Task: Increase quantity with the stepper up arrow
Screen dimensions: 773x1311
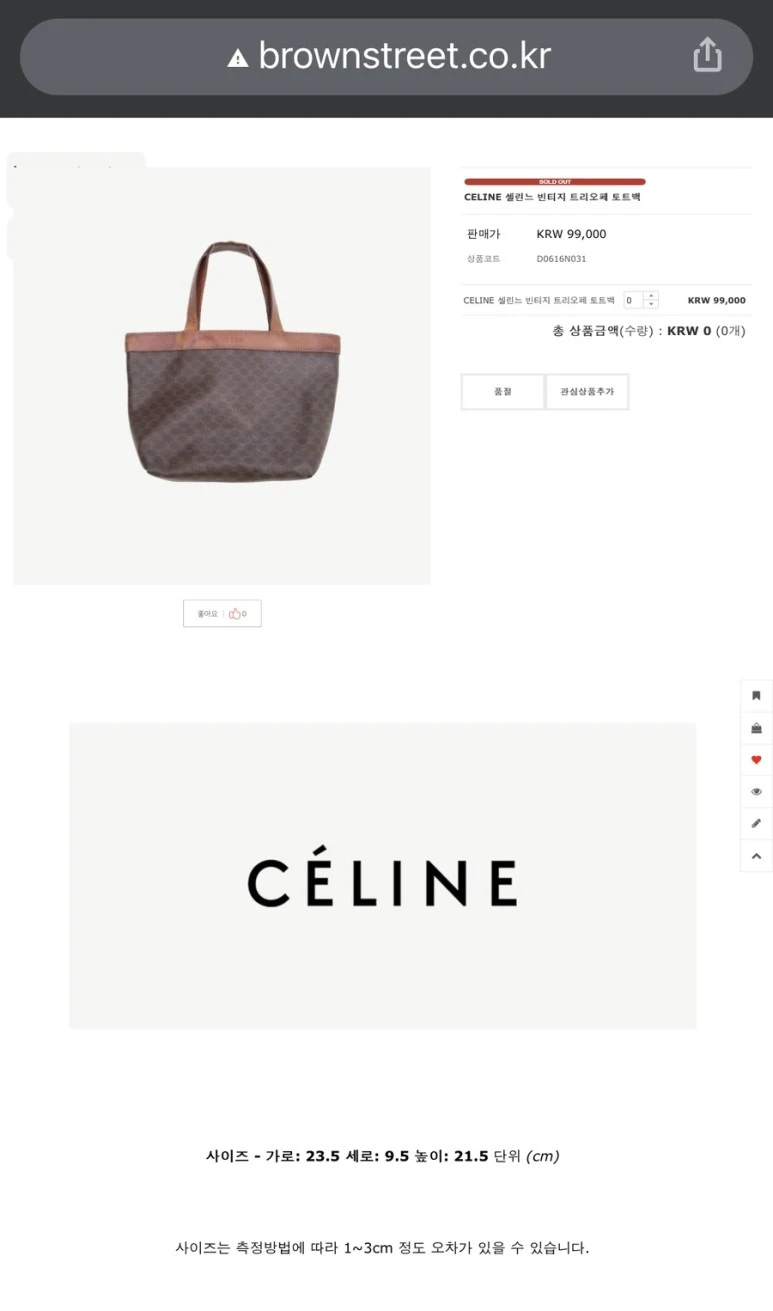Action: coord(652,296)
